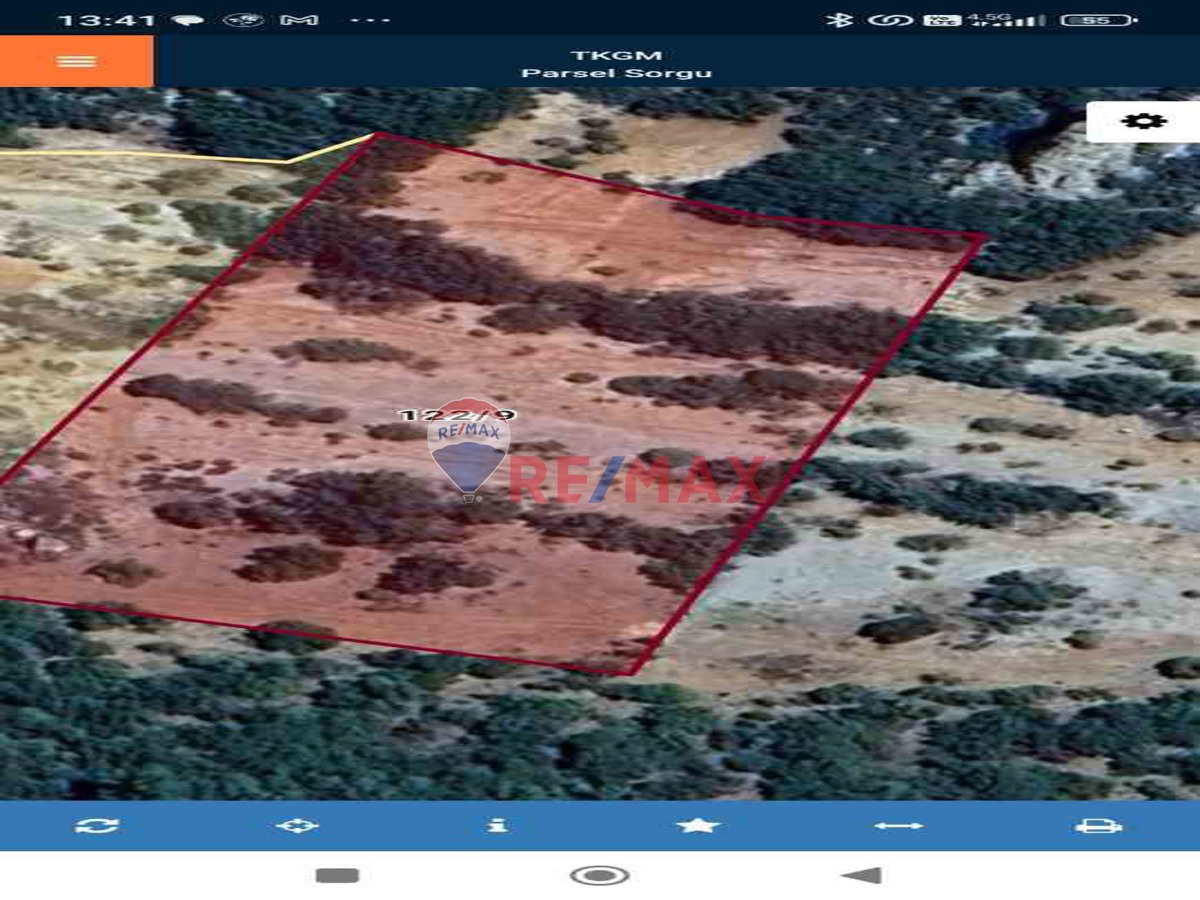Tap the printer icon
The height and width of the screenshot is (900, 1200).
coord(1098,825)
